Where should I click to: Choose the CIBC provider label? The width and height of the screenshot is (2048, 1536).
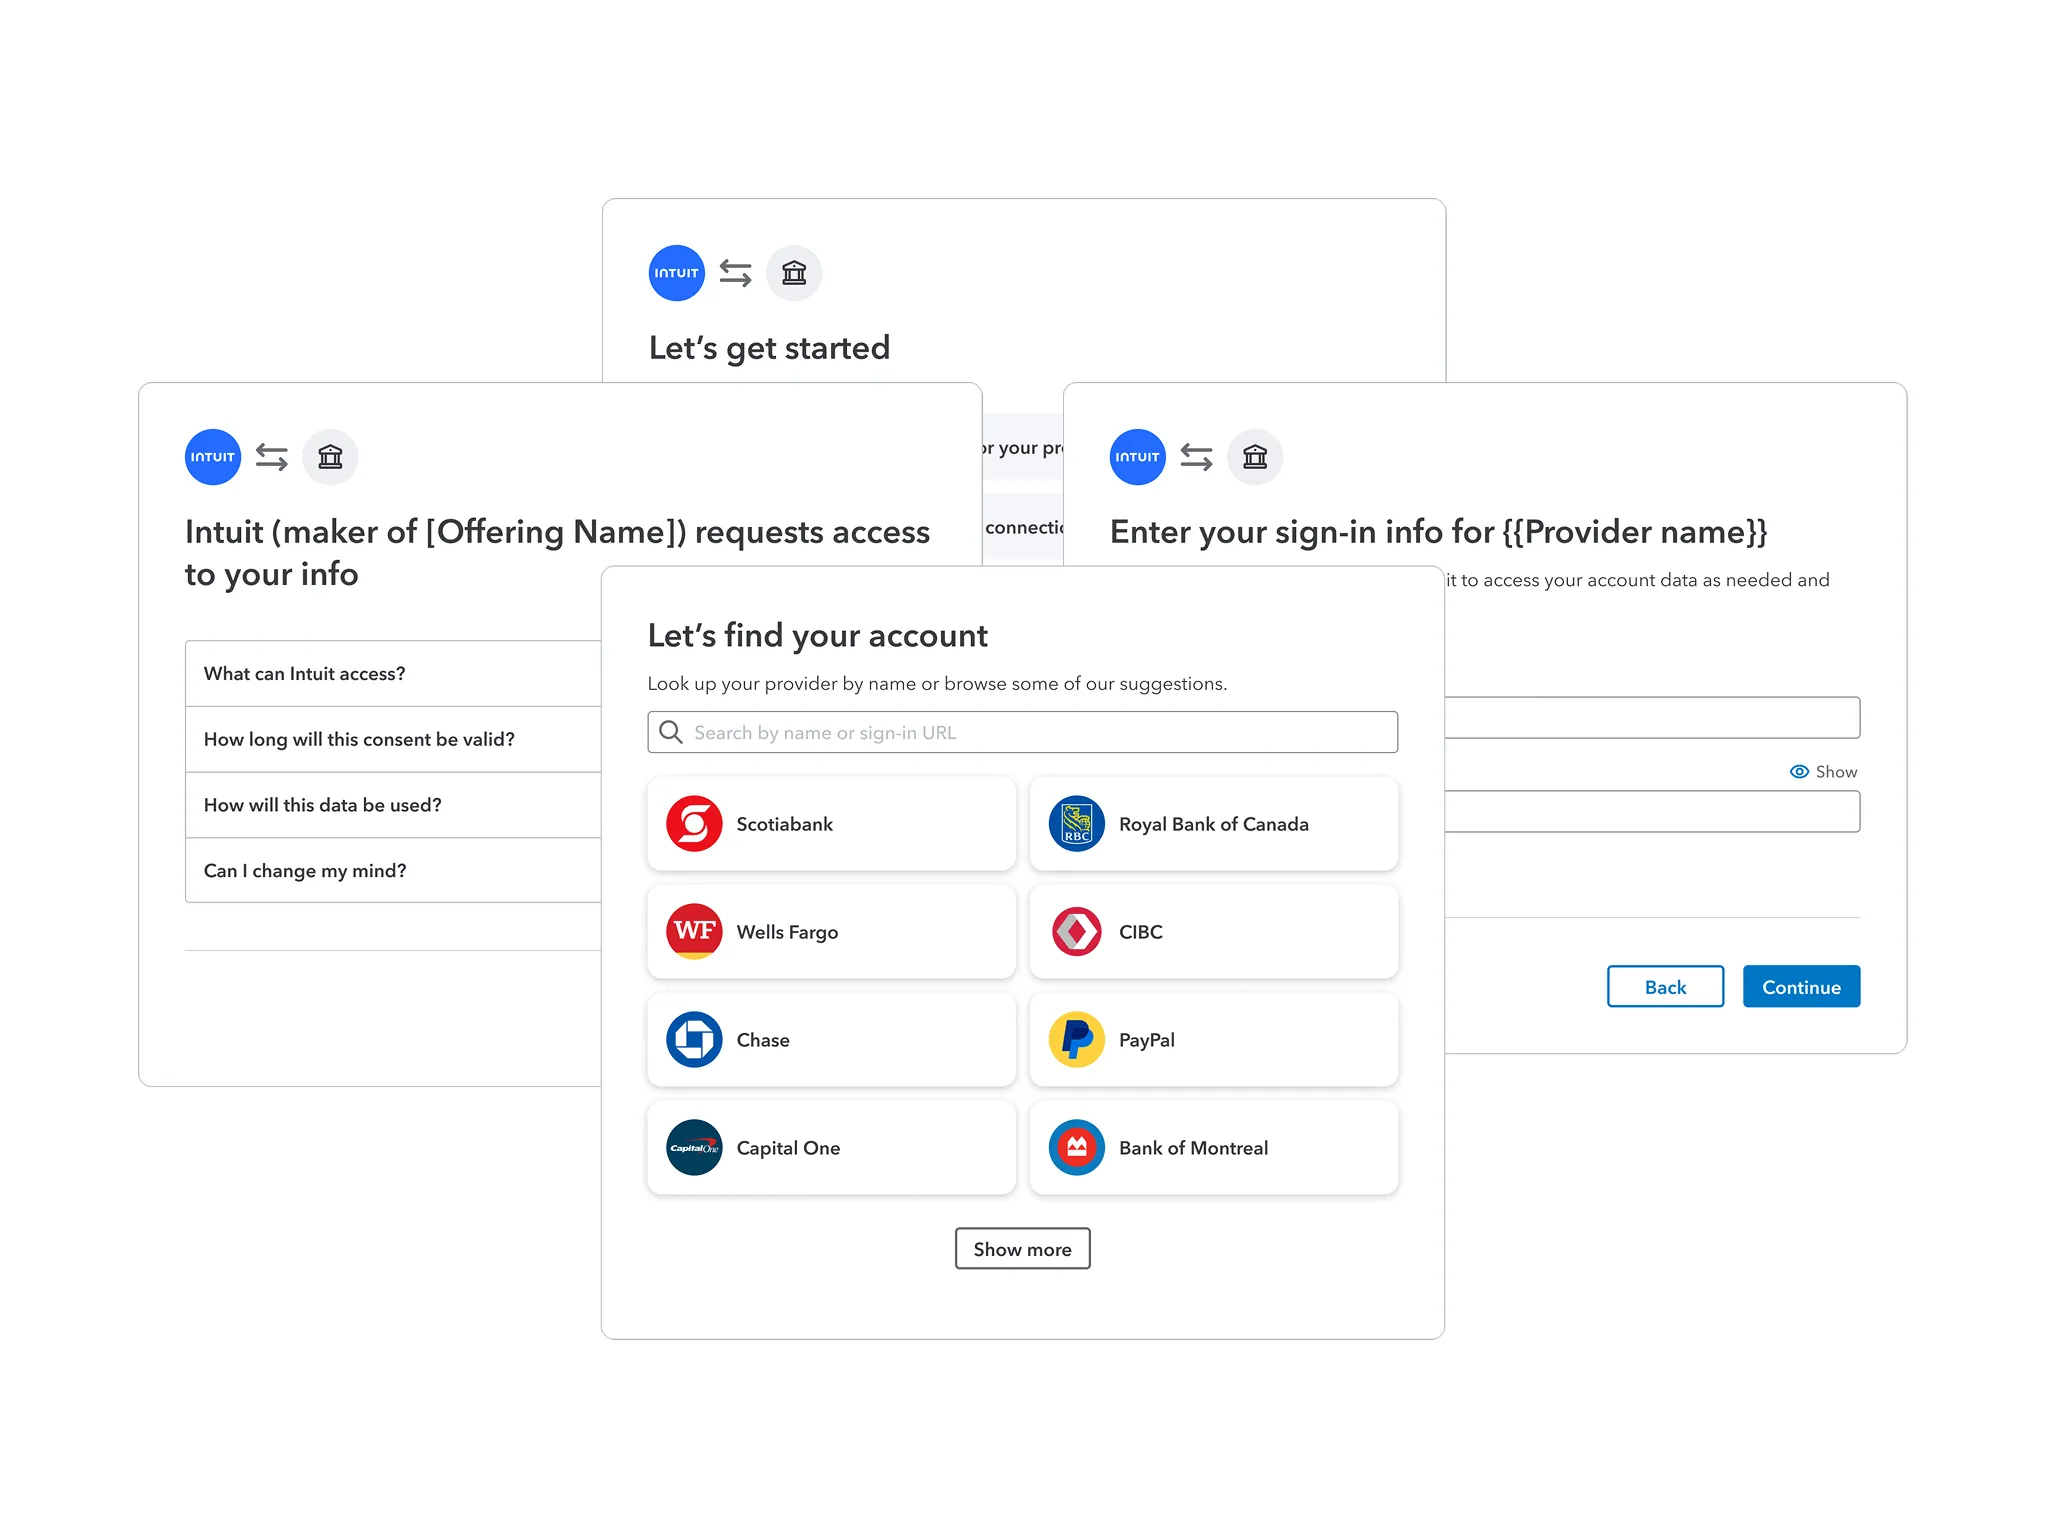coord(1141,932)
